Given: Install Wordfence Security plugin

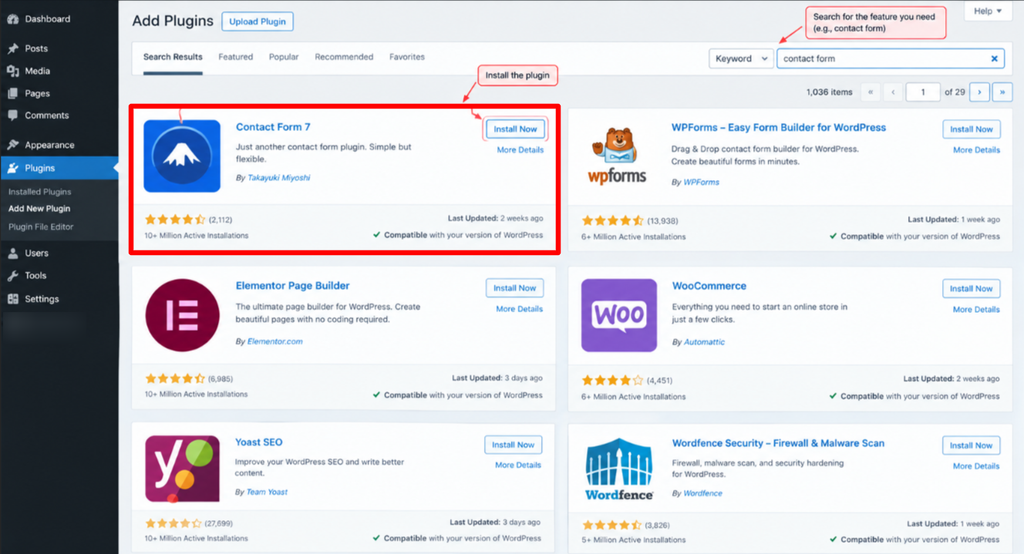Looking at the screenshot, I should pyautogui.click(x=971, y=446).
